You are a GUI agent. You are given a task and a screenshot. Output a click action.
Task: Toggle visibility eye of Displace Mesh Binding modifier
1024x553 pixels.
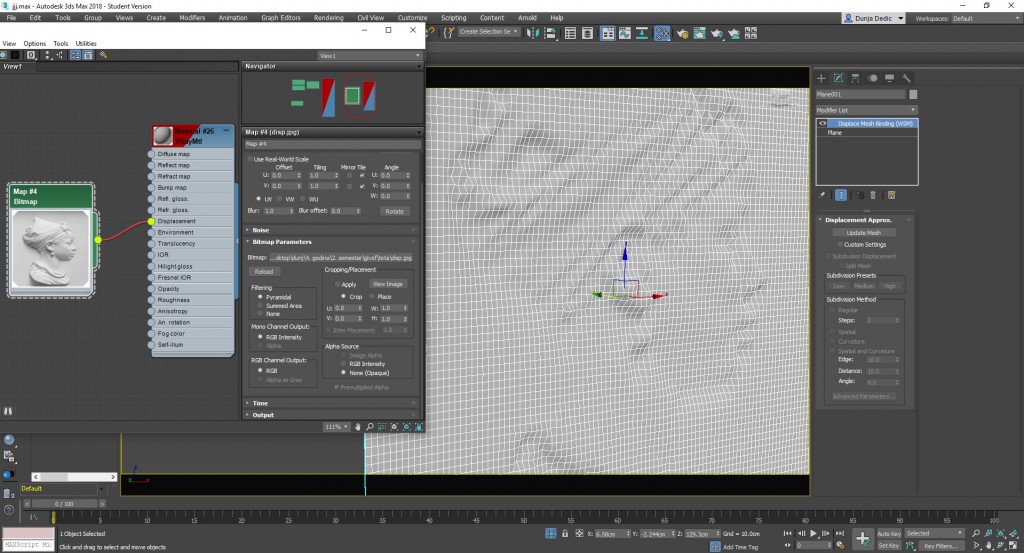pos(823,123)
